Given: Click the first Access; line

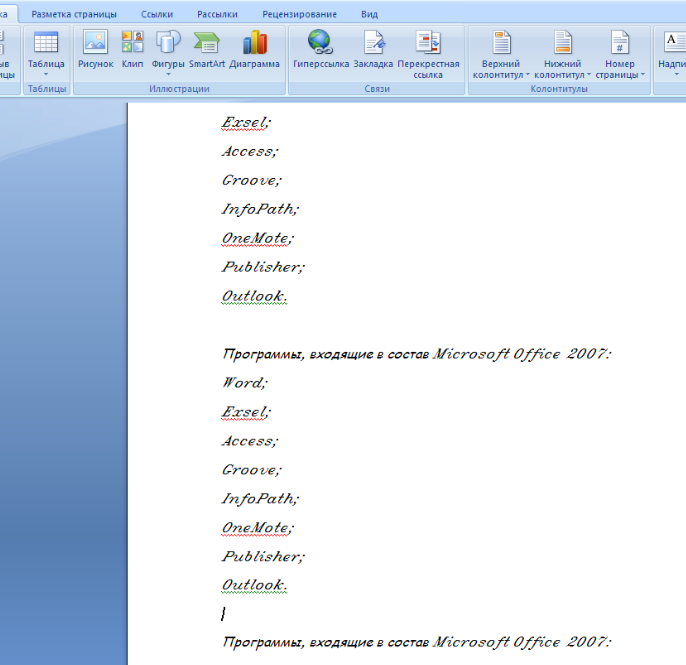Looking at the screenshot, I should pyautogui.click(x=250, y=151).
